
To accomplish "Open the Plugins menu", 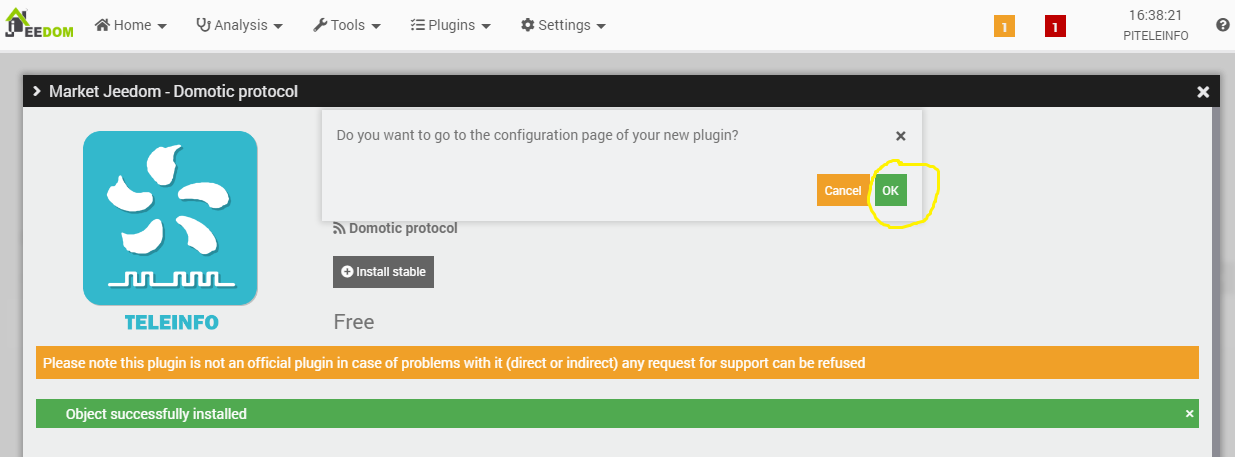I will (x=451, y=25).
